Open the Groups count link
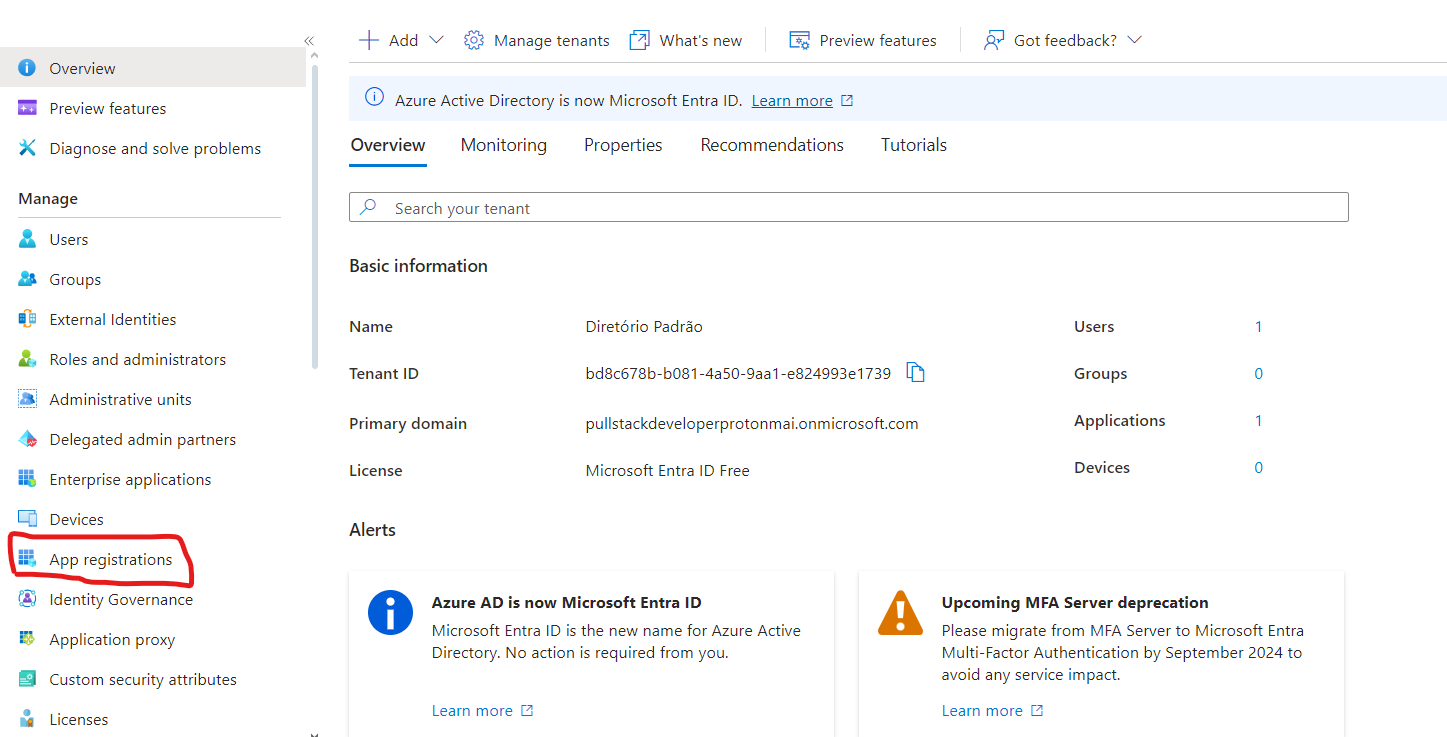Viewport: 1447px width, 737px height. click(1258, 374)
